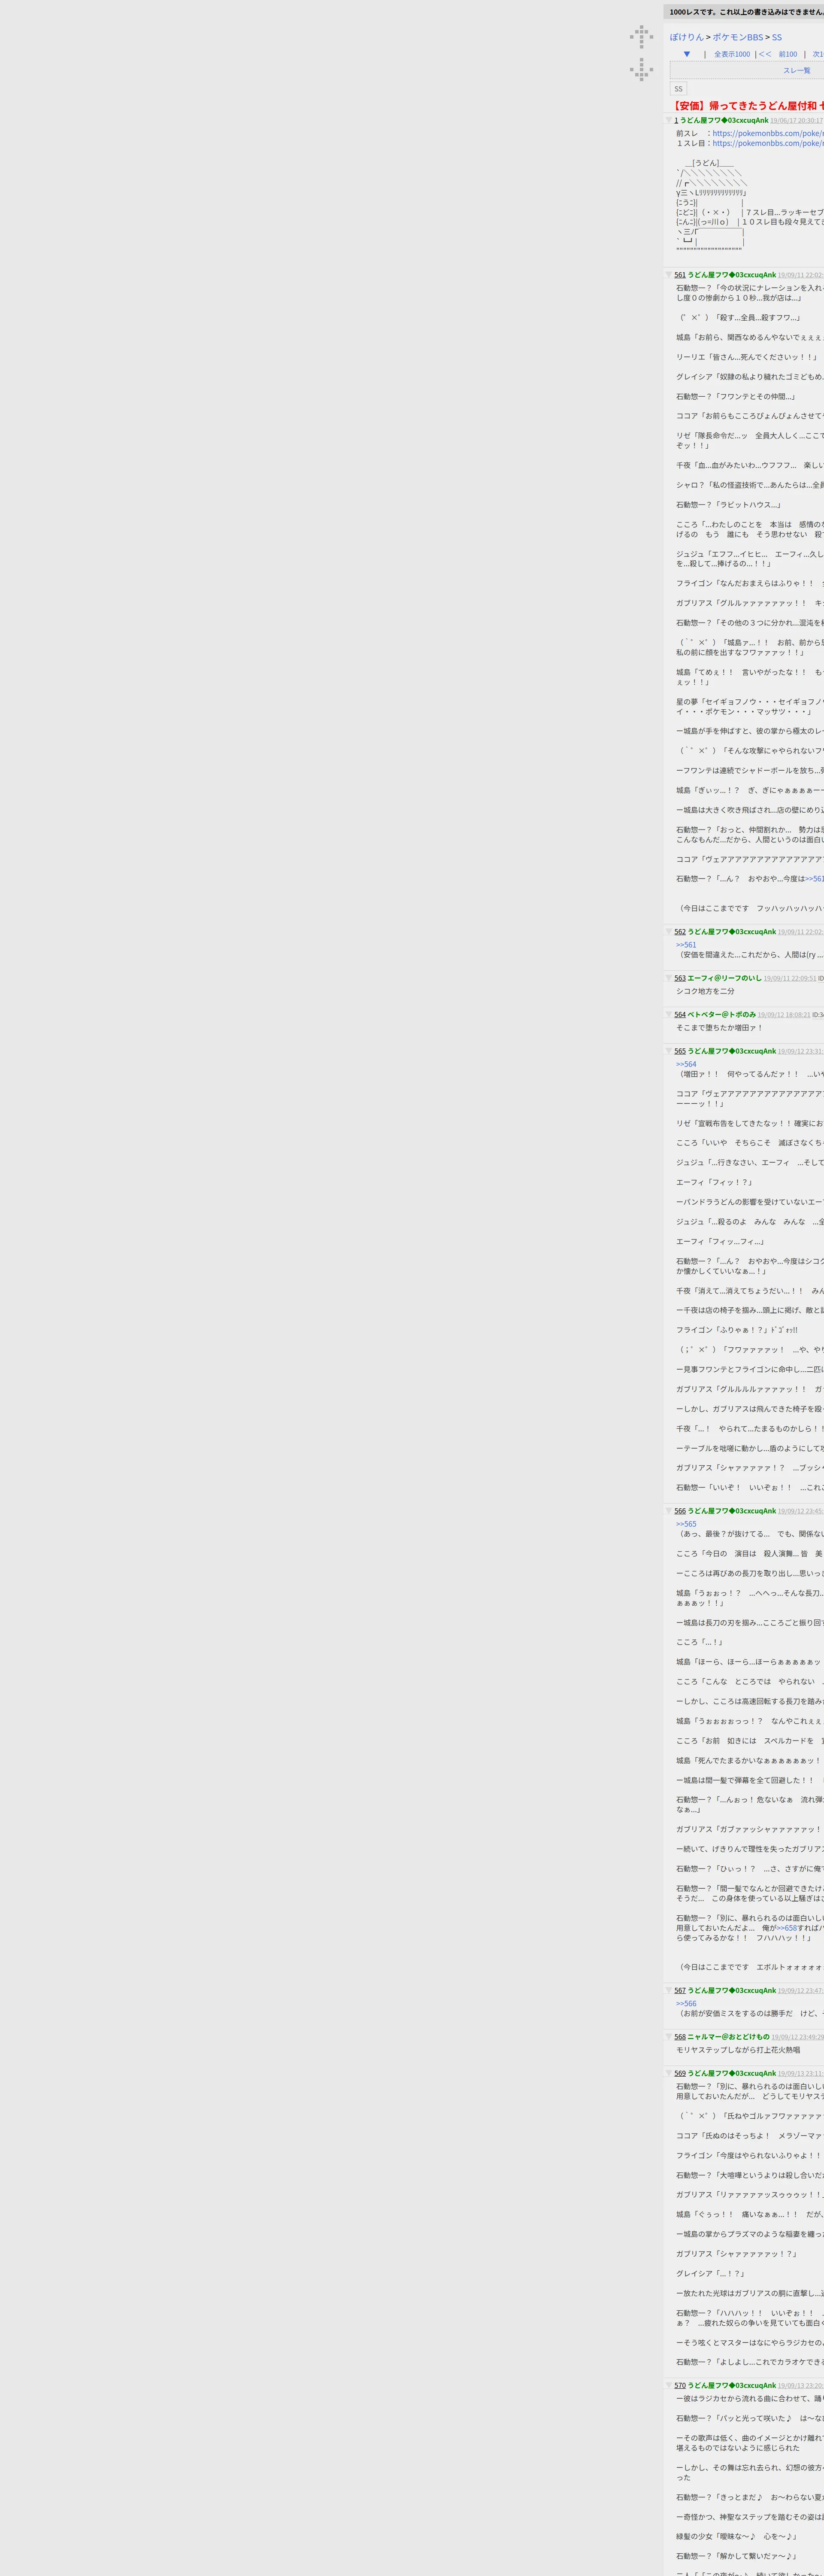The image size is (824, 2576).
Task: Open the SS breadcrumb link
Action: [776, 37]
